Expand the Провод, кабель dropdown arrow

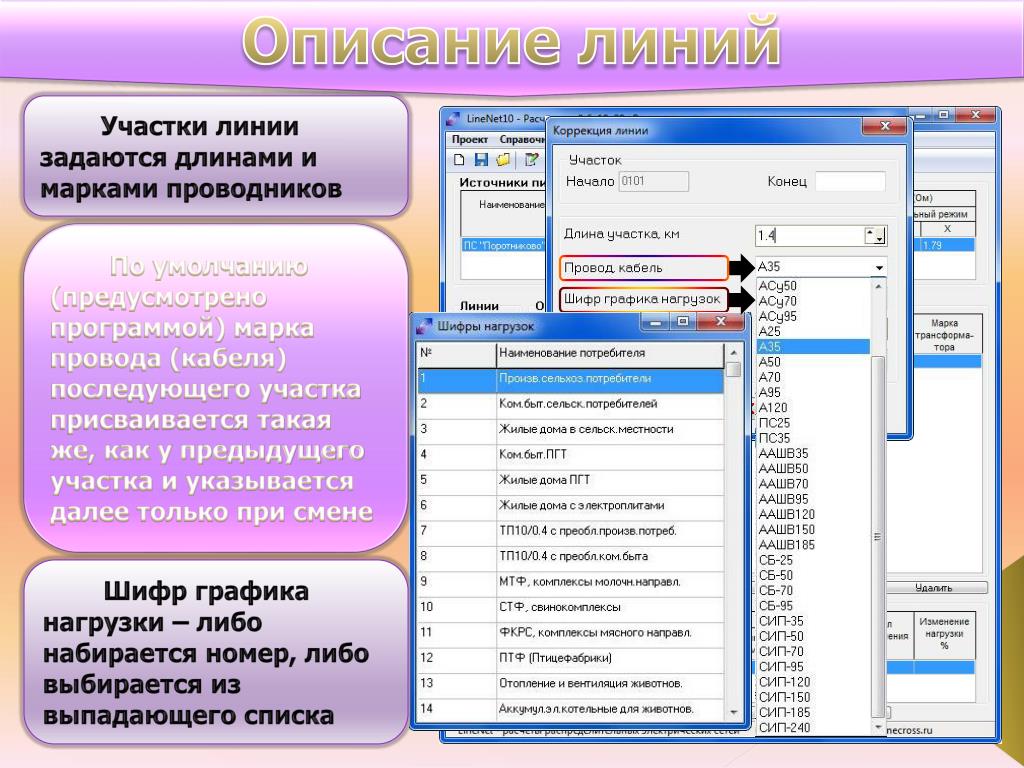879,267
